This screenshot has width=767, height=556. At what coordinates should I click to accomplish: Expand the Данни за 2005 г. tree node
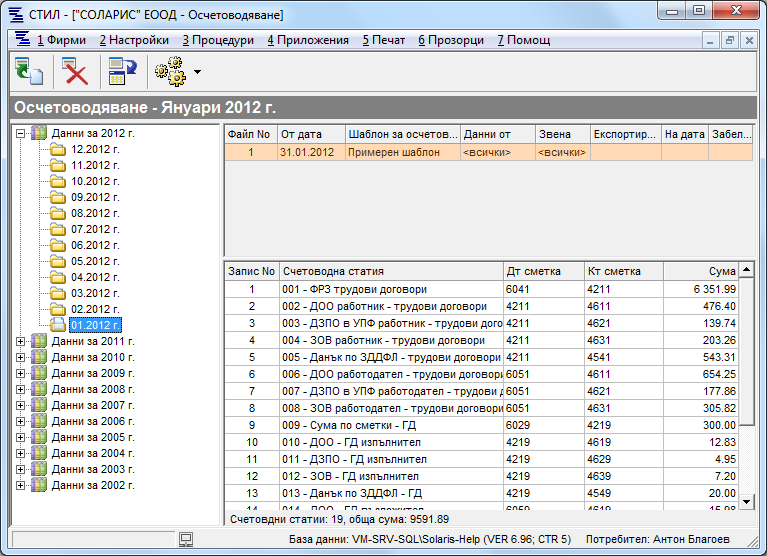click(x=20, y=438)
